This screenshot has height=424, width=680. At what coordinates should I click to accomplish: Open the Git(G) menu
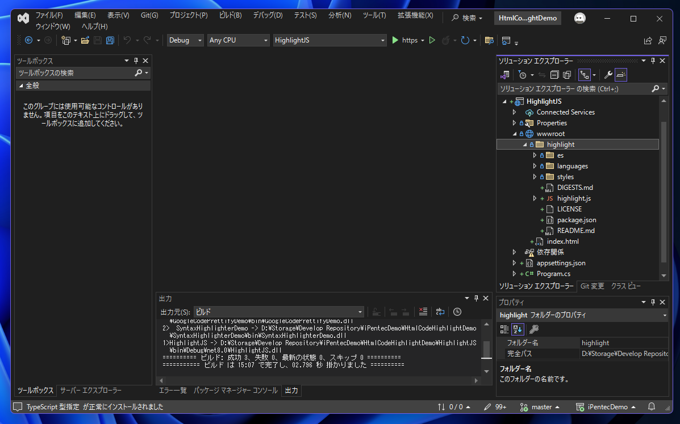149,15
